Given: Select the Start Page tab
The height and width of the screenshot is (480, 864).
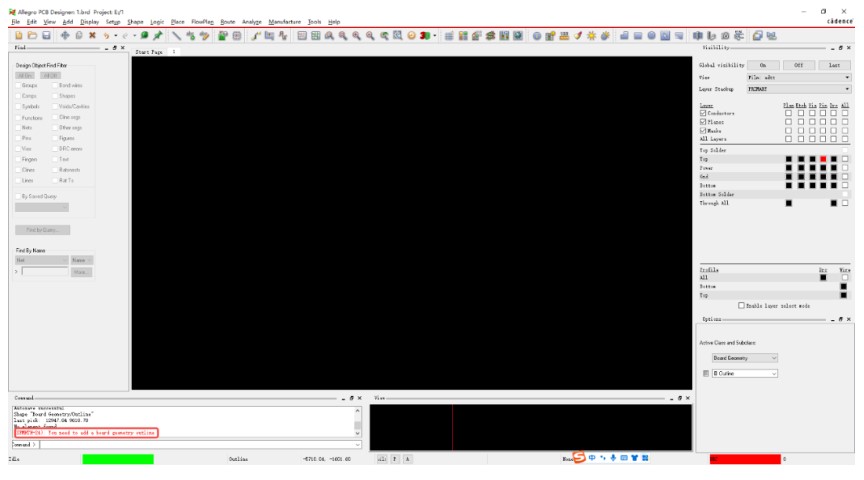Looking at the screenshot, I should [149, 52].
